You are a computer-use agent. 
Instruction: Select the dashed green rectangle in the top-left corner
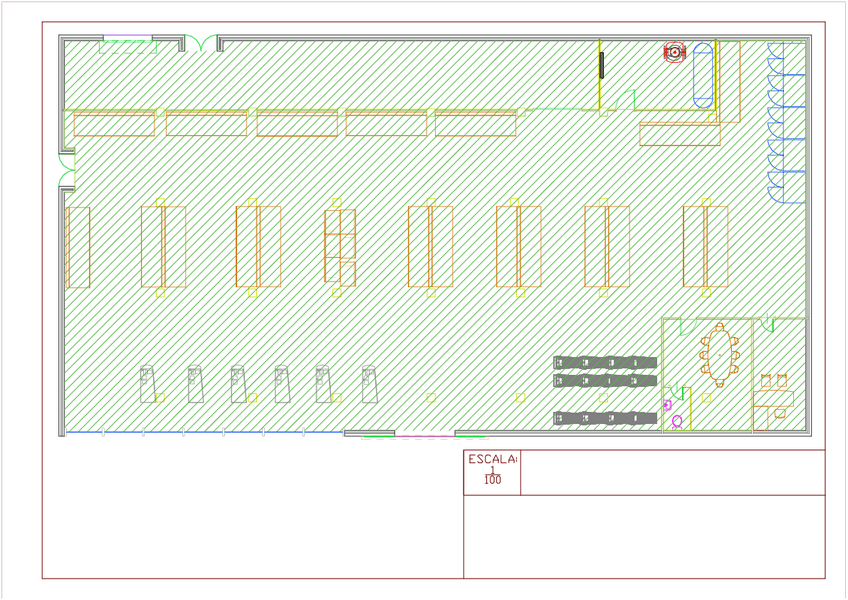(126, 48)
